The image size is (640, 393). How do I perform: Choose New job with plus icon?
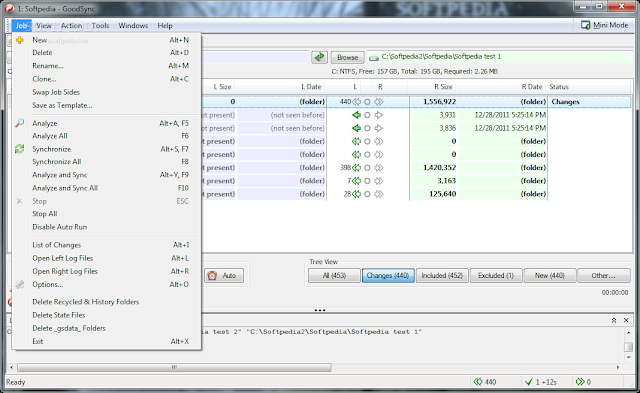107,40
